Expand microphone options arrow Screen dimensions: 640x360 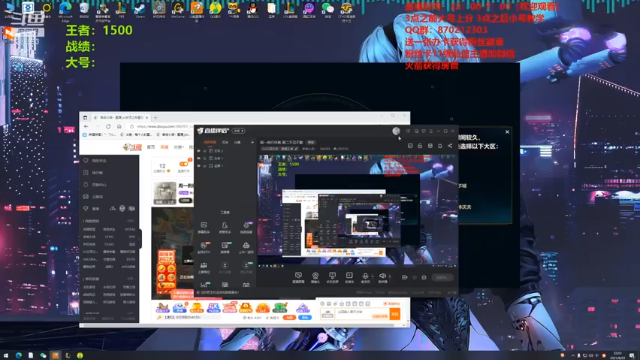pos(372,276)
